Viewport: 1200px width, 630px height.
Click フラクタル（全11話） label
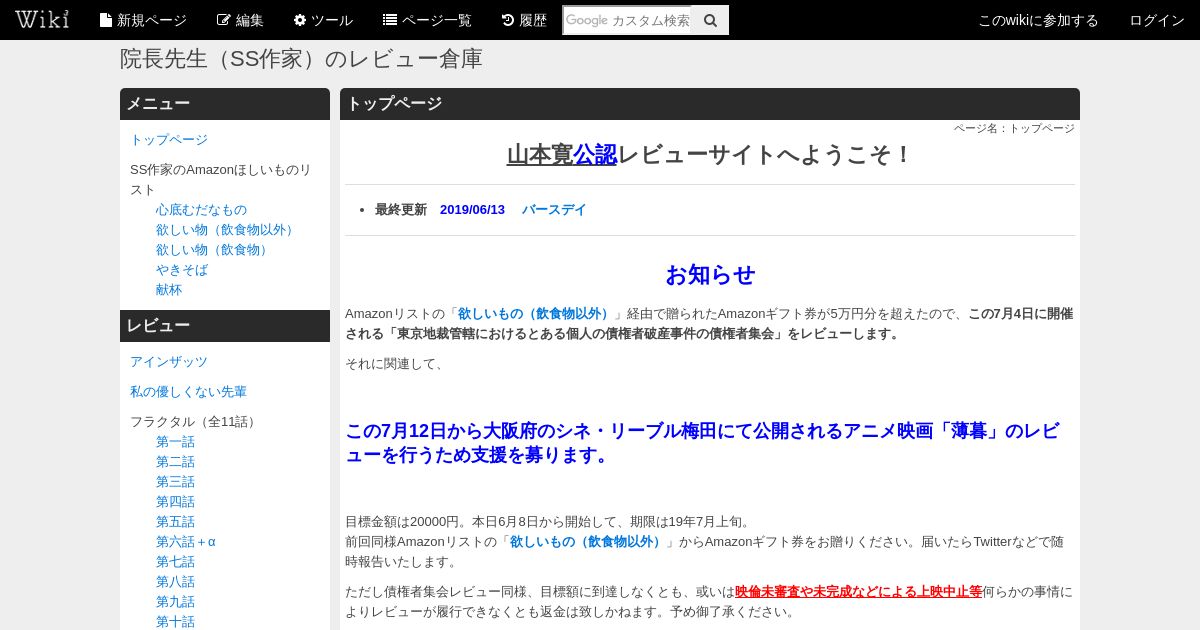coord(195,422)
